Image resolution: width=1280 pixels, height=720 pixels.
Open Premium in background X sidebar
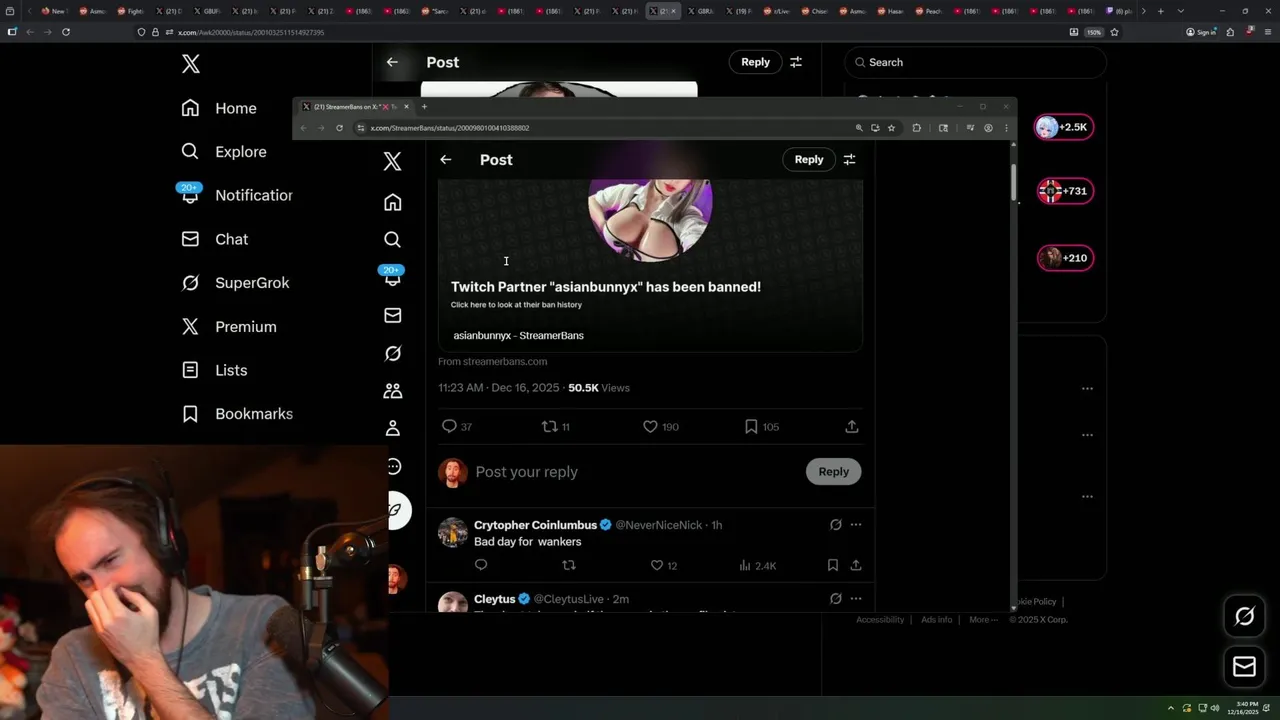(x=228, y=326)
